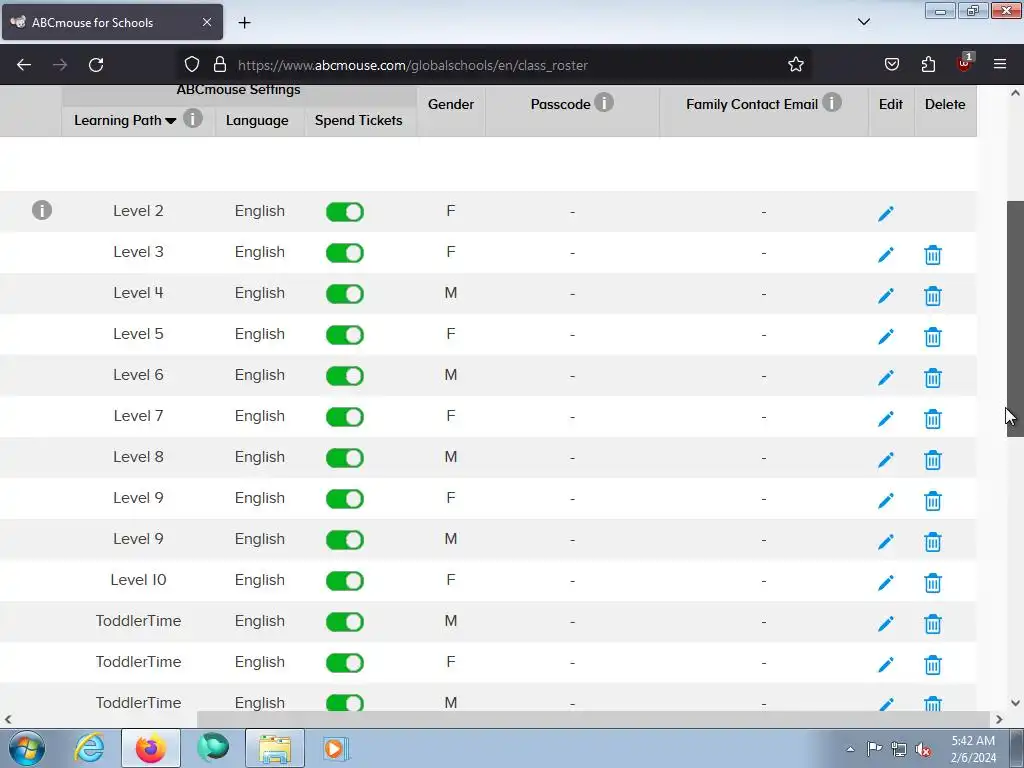This screenshot has width=1024, height=768.
Task: Open the taskbar clock and date
Action: click(x=973, y=749)
